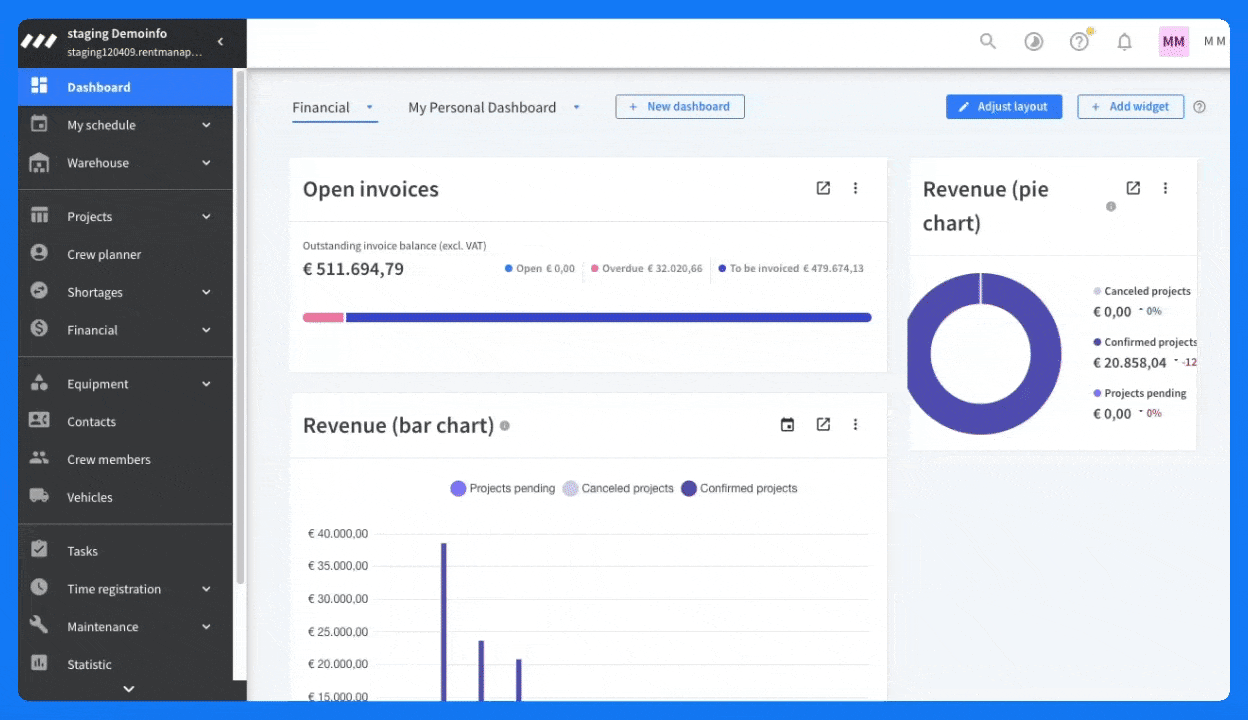Viewport: 1248px width, 720px height.
Task: Collapse the sidebar with the left chevron
Action: pos(220,42)
